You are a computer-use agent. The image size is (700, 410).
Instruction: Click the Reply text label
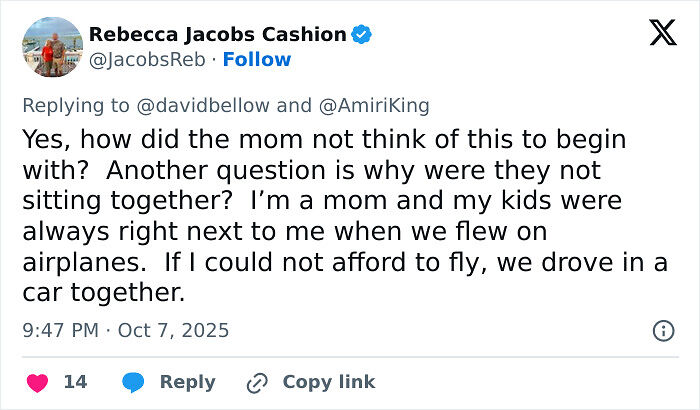pyautogui.click(x=187, y=382)
